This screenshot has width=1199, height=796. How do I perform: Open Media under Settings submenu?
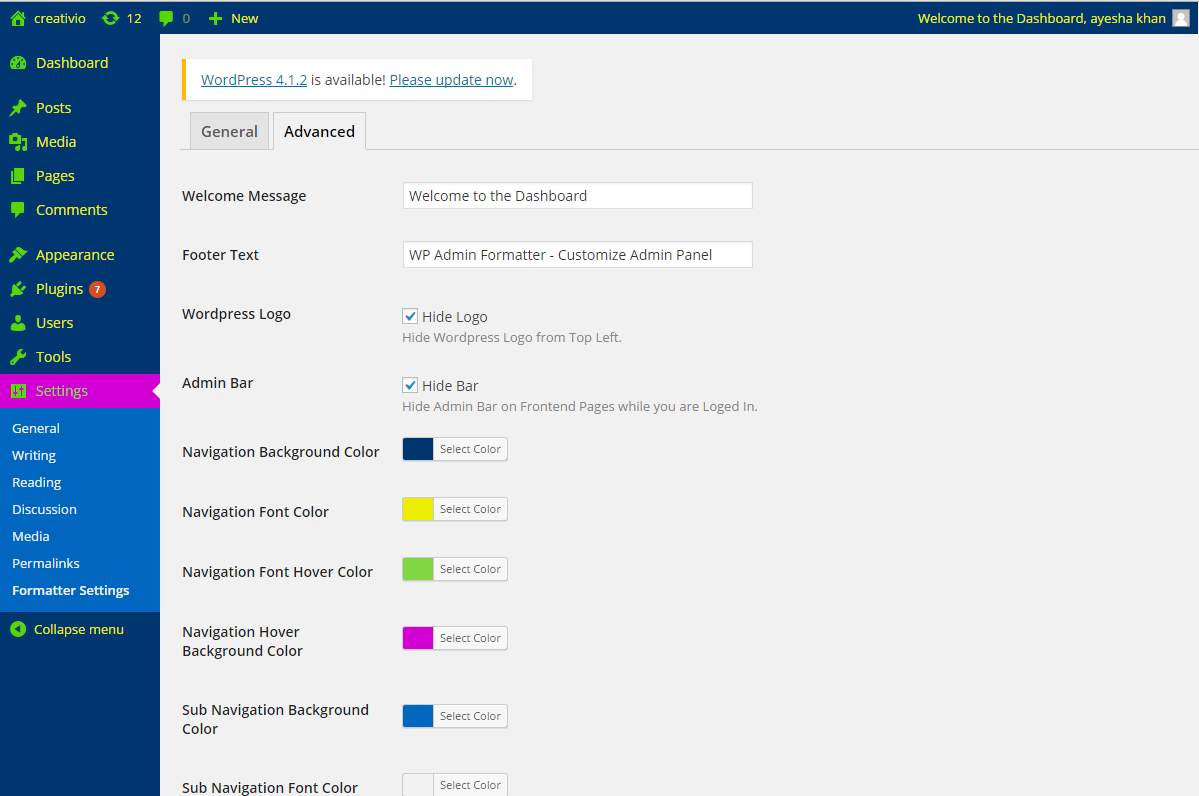(31, 537)
